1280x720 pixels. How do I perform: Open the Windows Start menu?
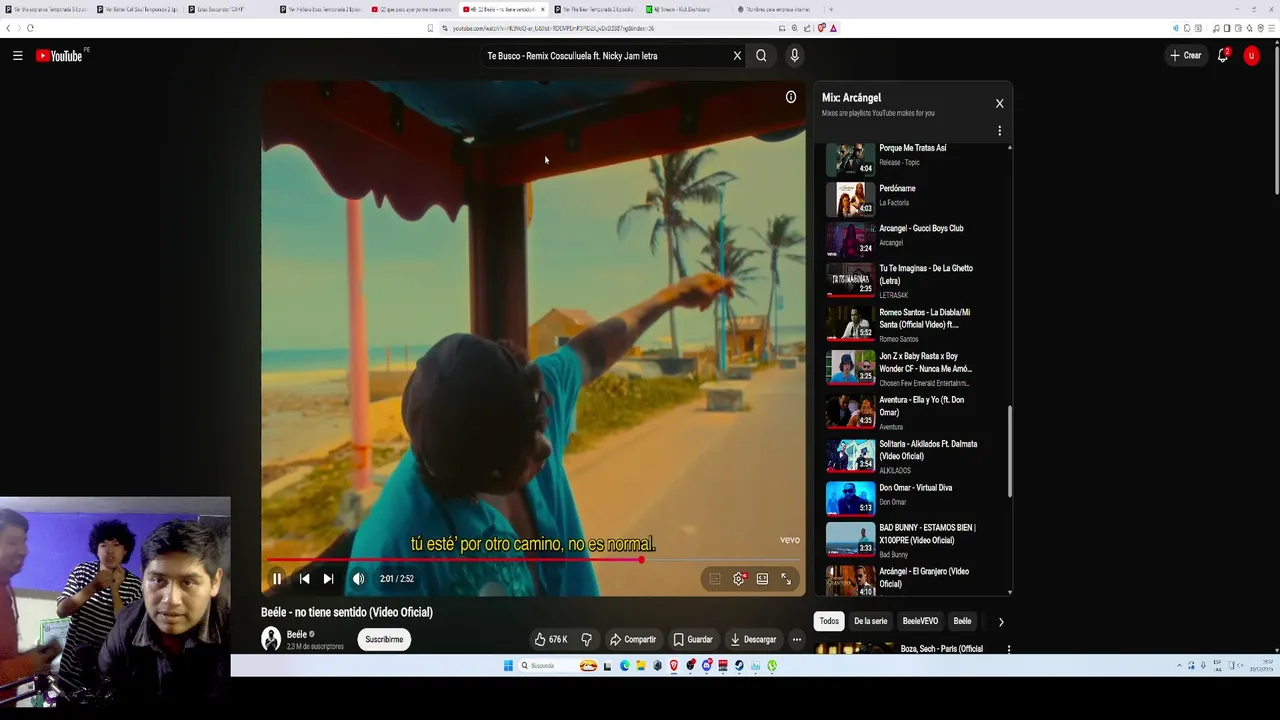508,666
